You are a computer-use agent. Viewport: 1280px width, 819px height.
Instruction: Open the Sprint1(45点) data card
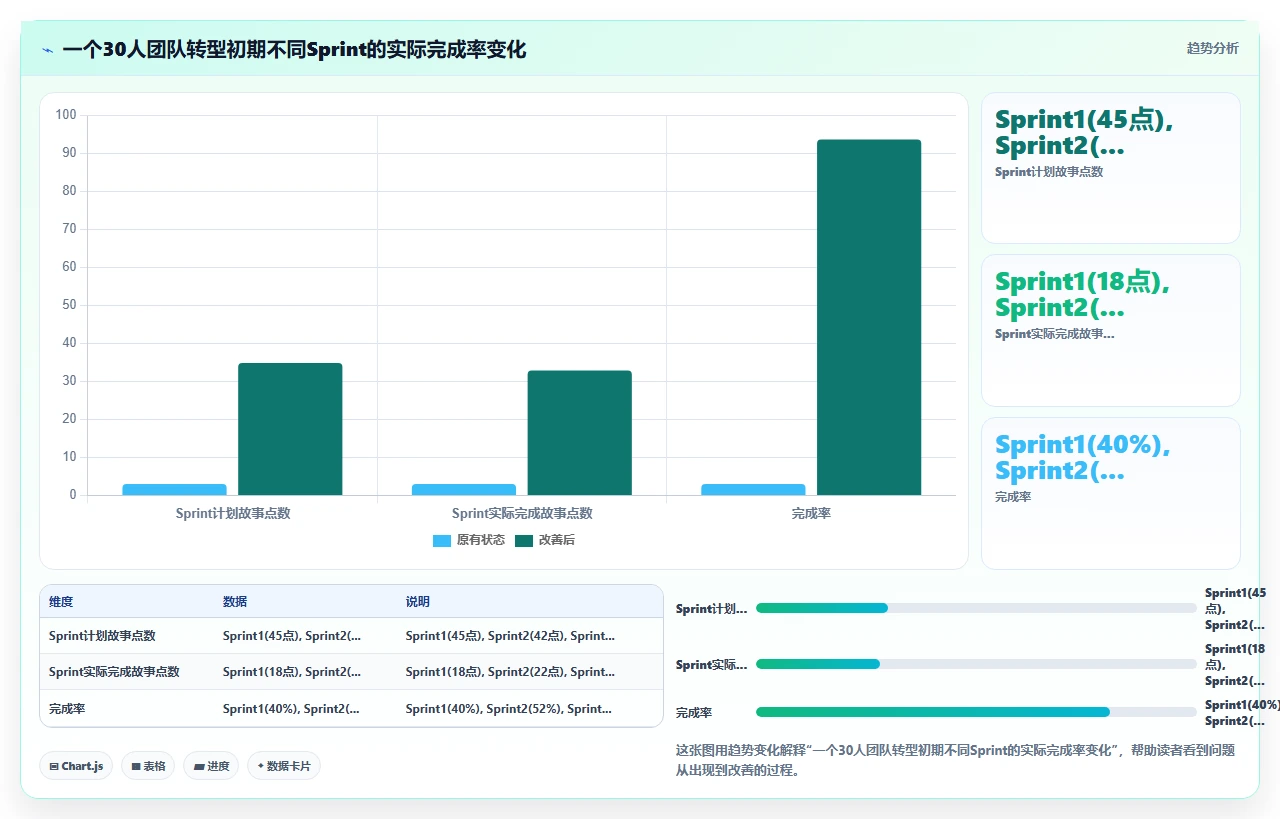pos(1110,168)
